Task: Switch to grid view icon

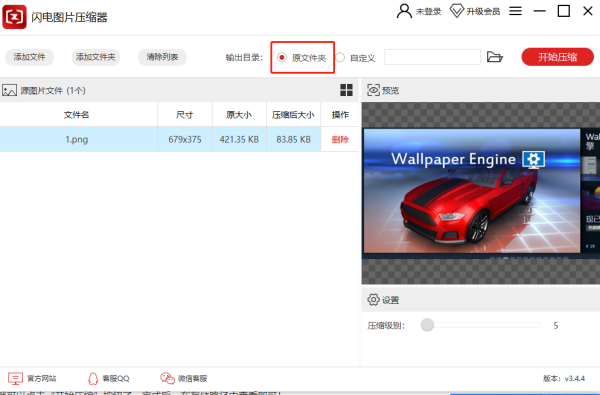Action: click(346, 90)
